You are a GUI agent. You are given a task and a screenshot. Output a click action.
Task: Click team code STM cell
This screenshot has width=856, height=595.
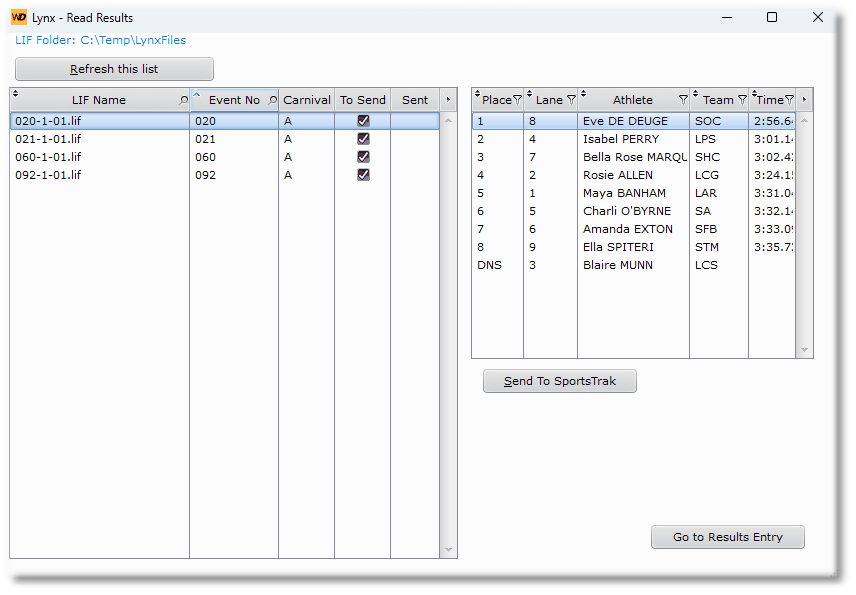coord(718,247)
